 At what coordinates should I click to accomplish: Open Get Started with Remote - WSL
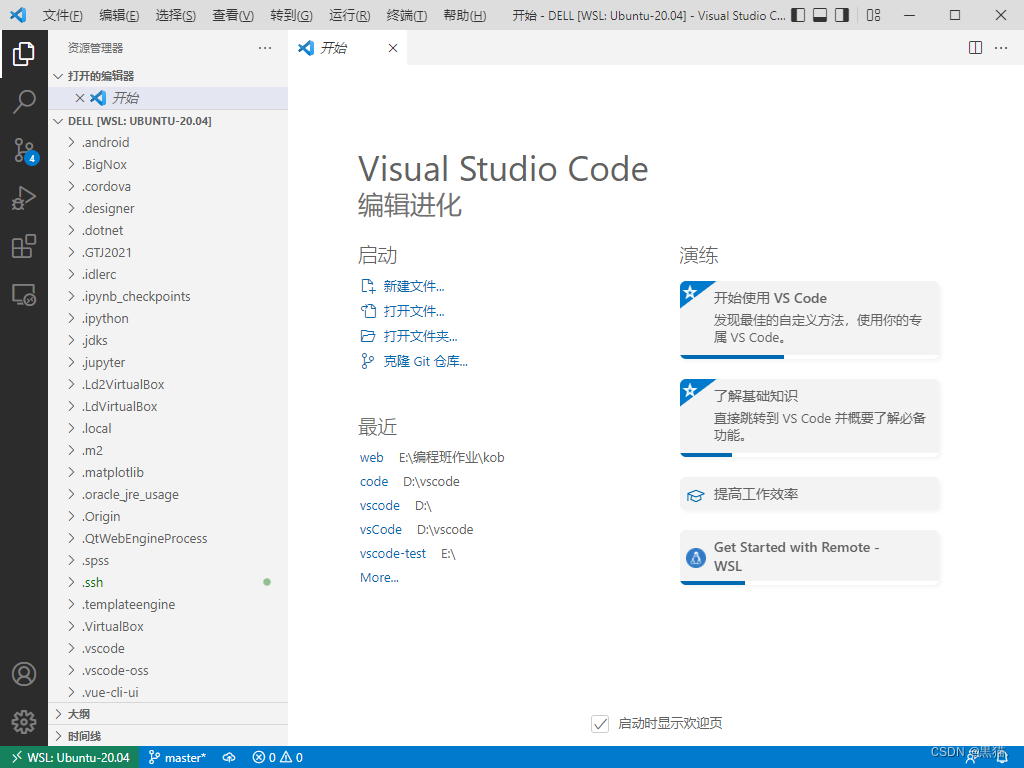point(809,557)
